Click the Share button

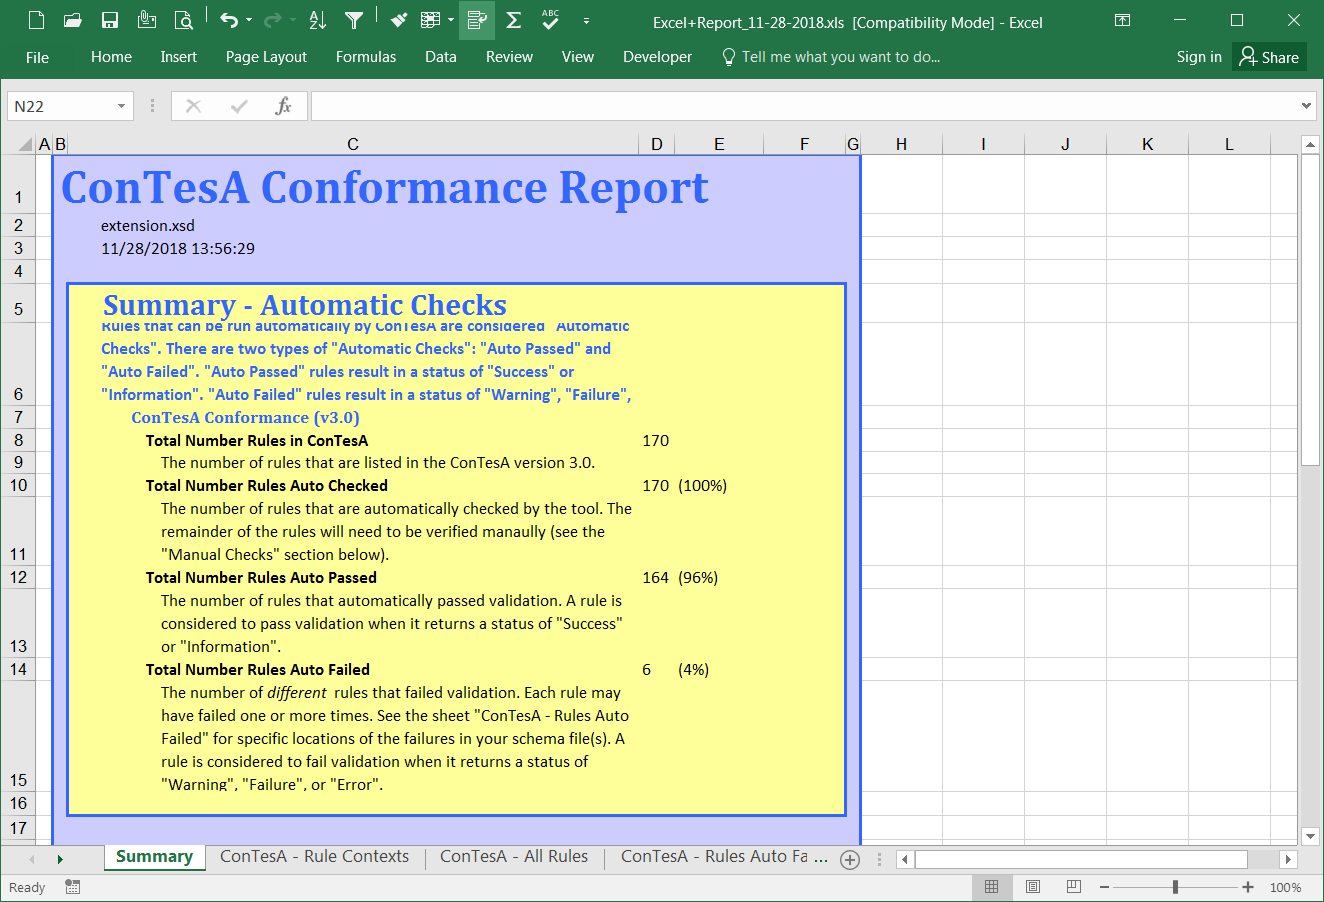(1270, 57)
